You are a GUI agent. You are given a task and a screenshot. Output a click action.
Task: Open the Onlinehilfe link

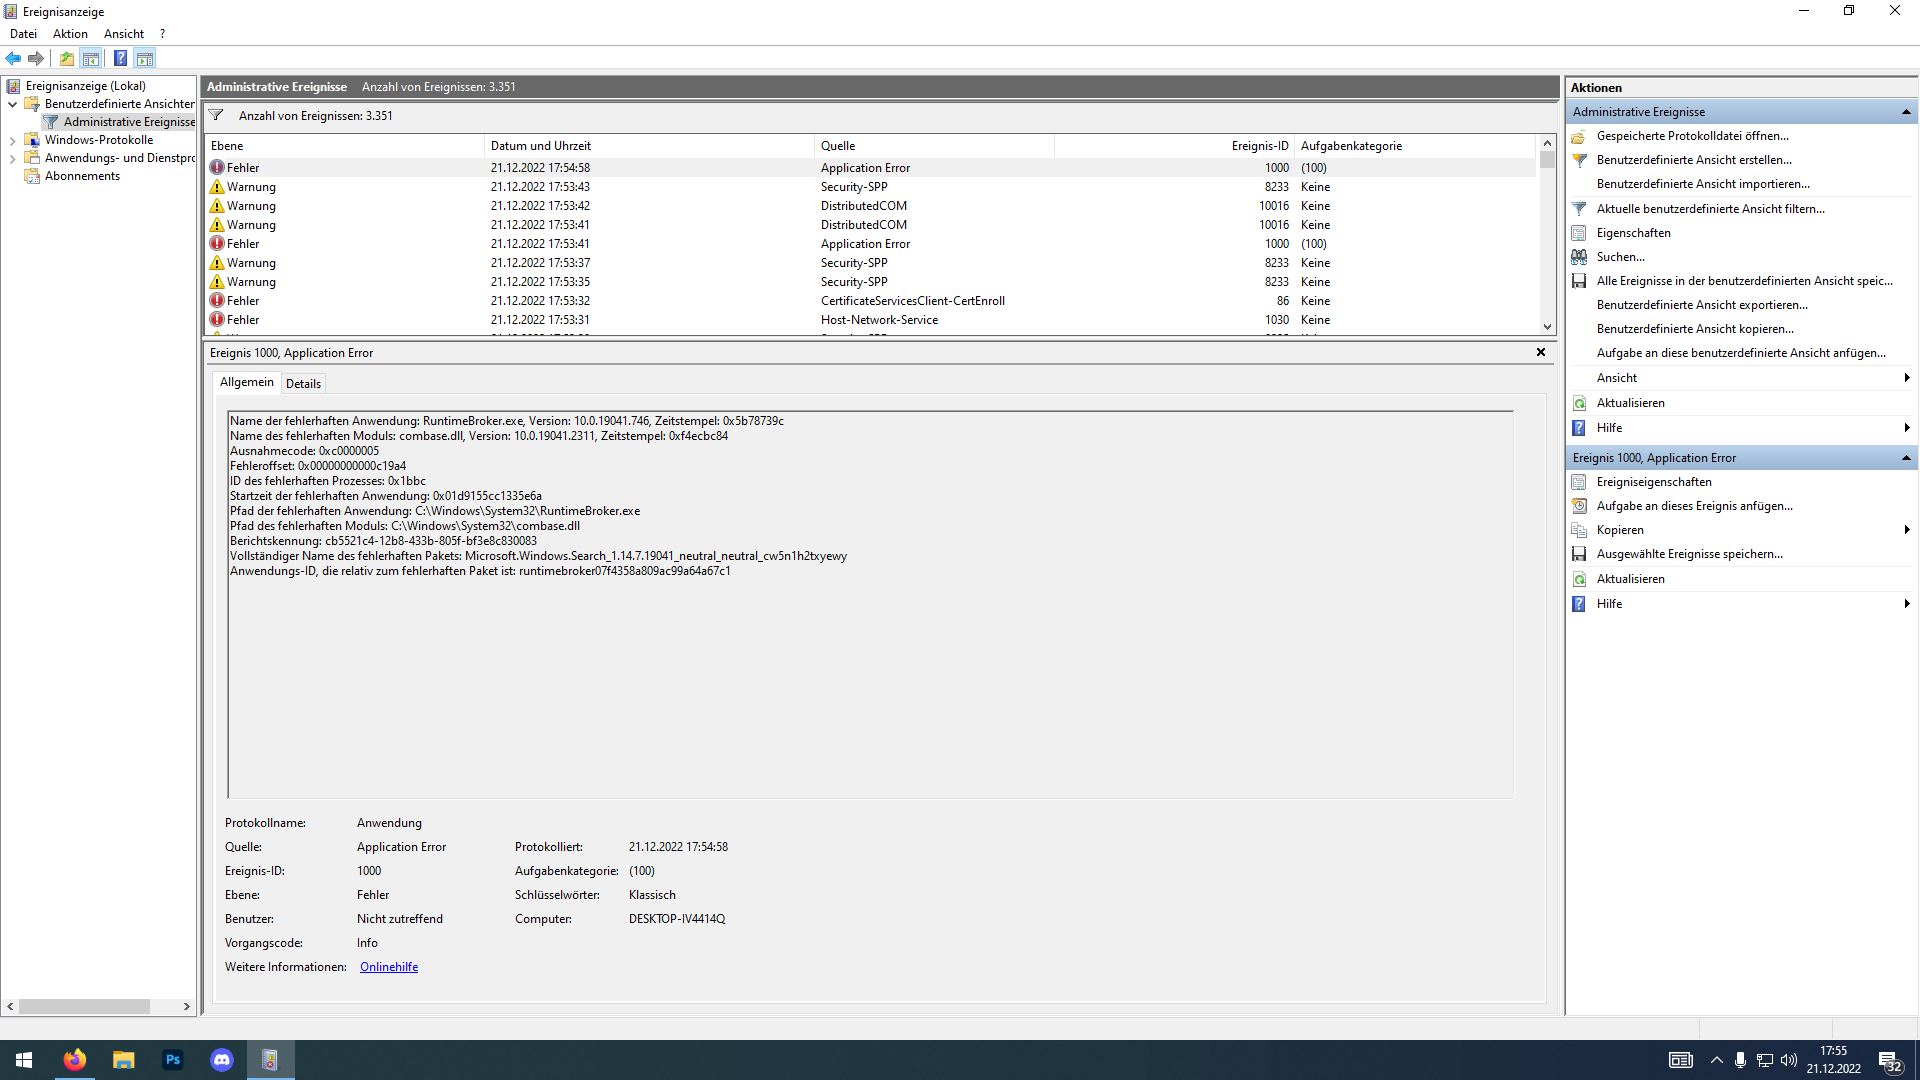tap(389, 967)
